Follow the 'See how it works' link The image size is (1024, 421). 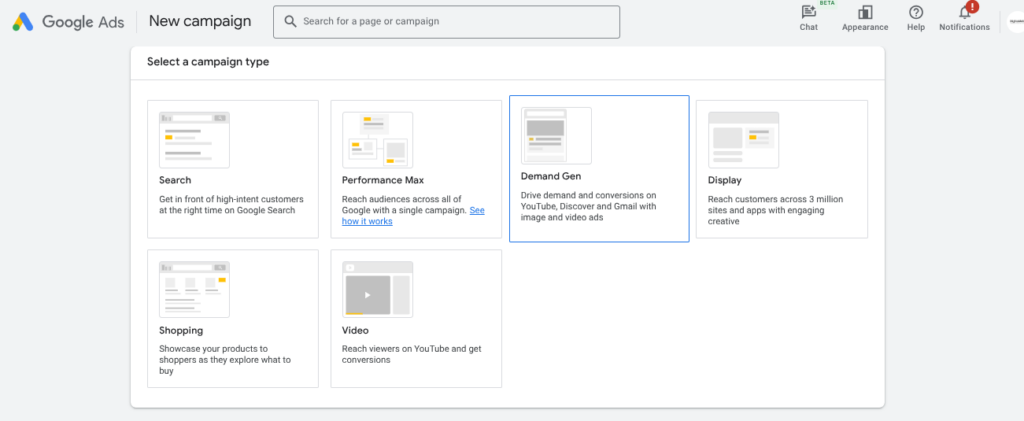(x=413, y=216)
